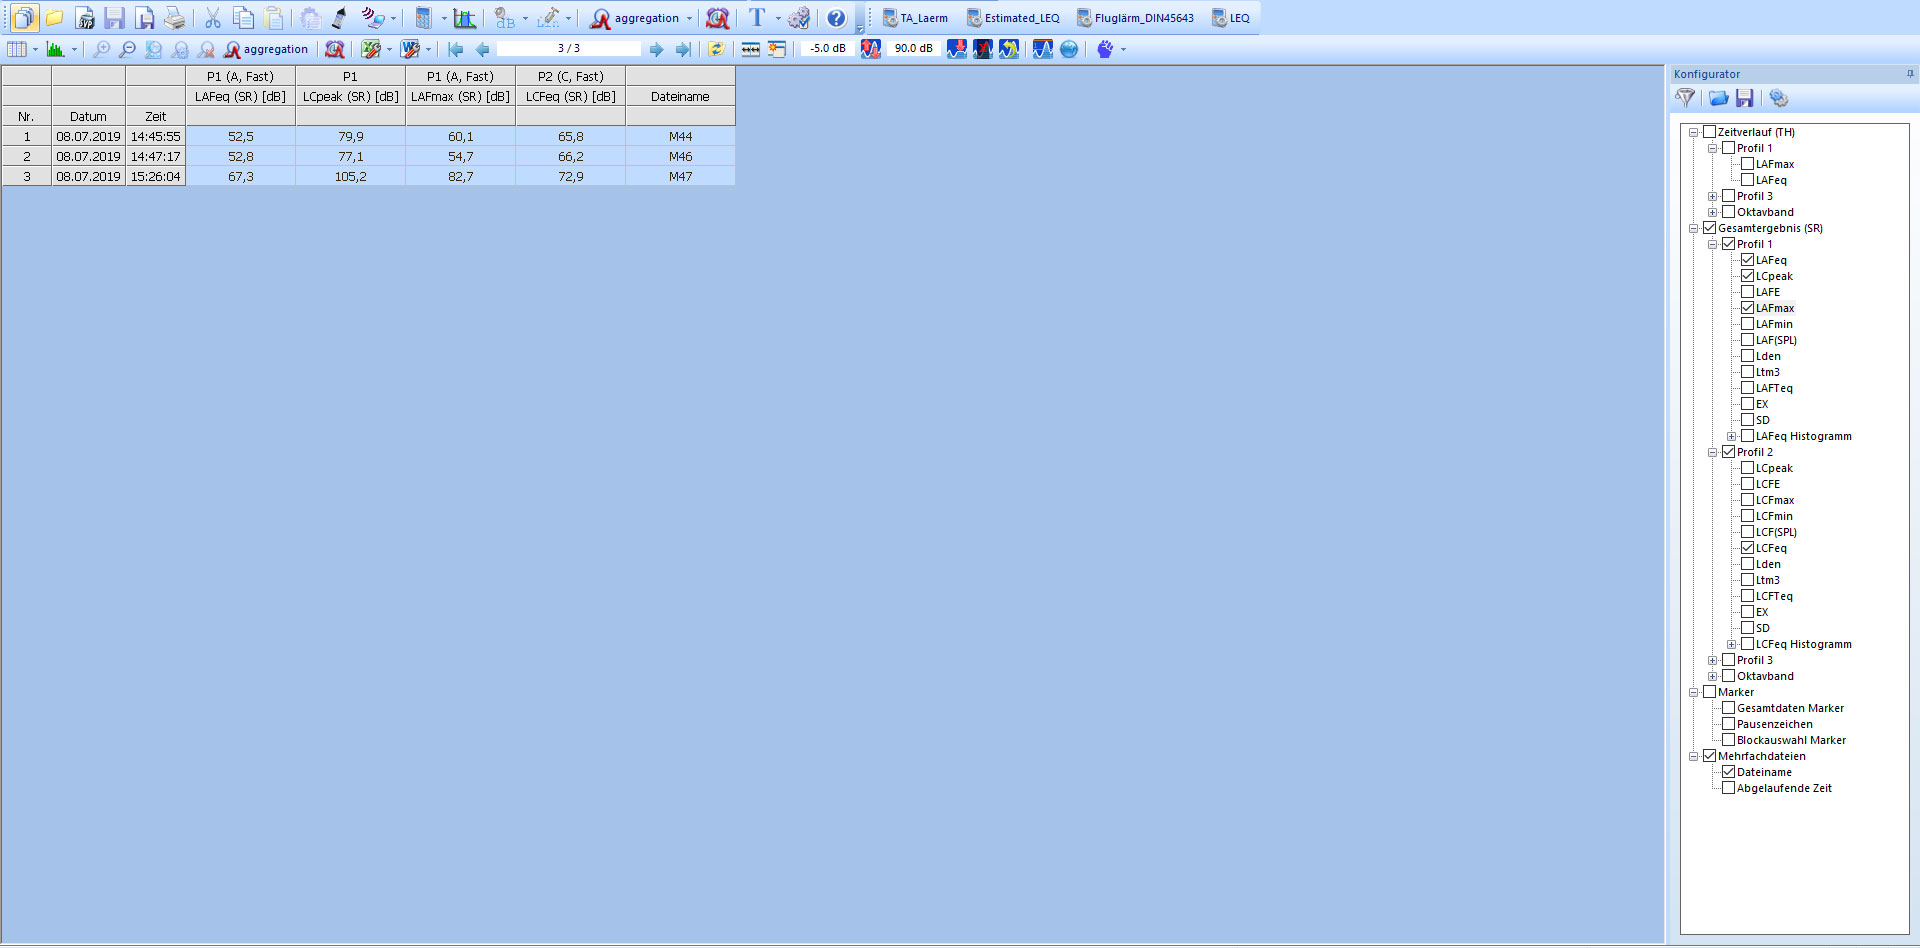1920x948 pixels.
Task: Go to next record arrow
Action: click(656, 49)
